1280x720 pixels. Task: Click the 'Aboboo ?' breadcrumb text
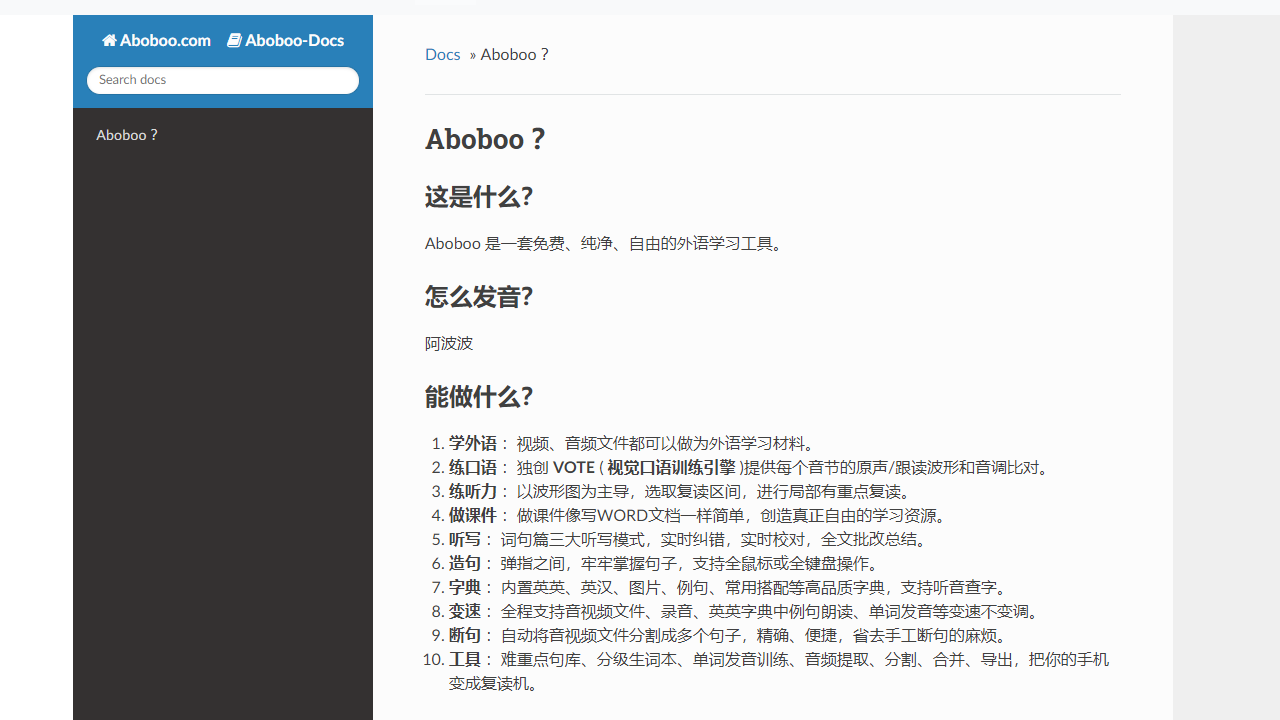[515, 54]
